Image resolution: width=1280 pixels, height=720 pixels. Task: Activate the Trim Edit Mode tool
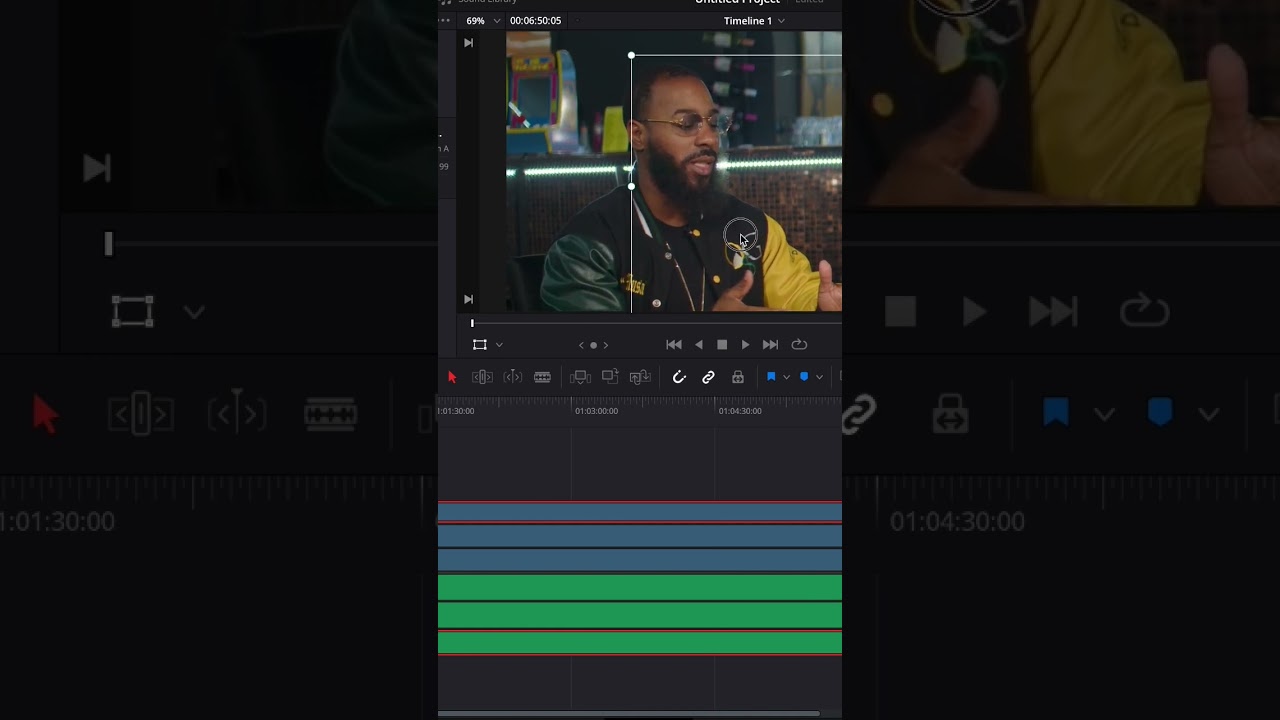(x=482, y=377)
